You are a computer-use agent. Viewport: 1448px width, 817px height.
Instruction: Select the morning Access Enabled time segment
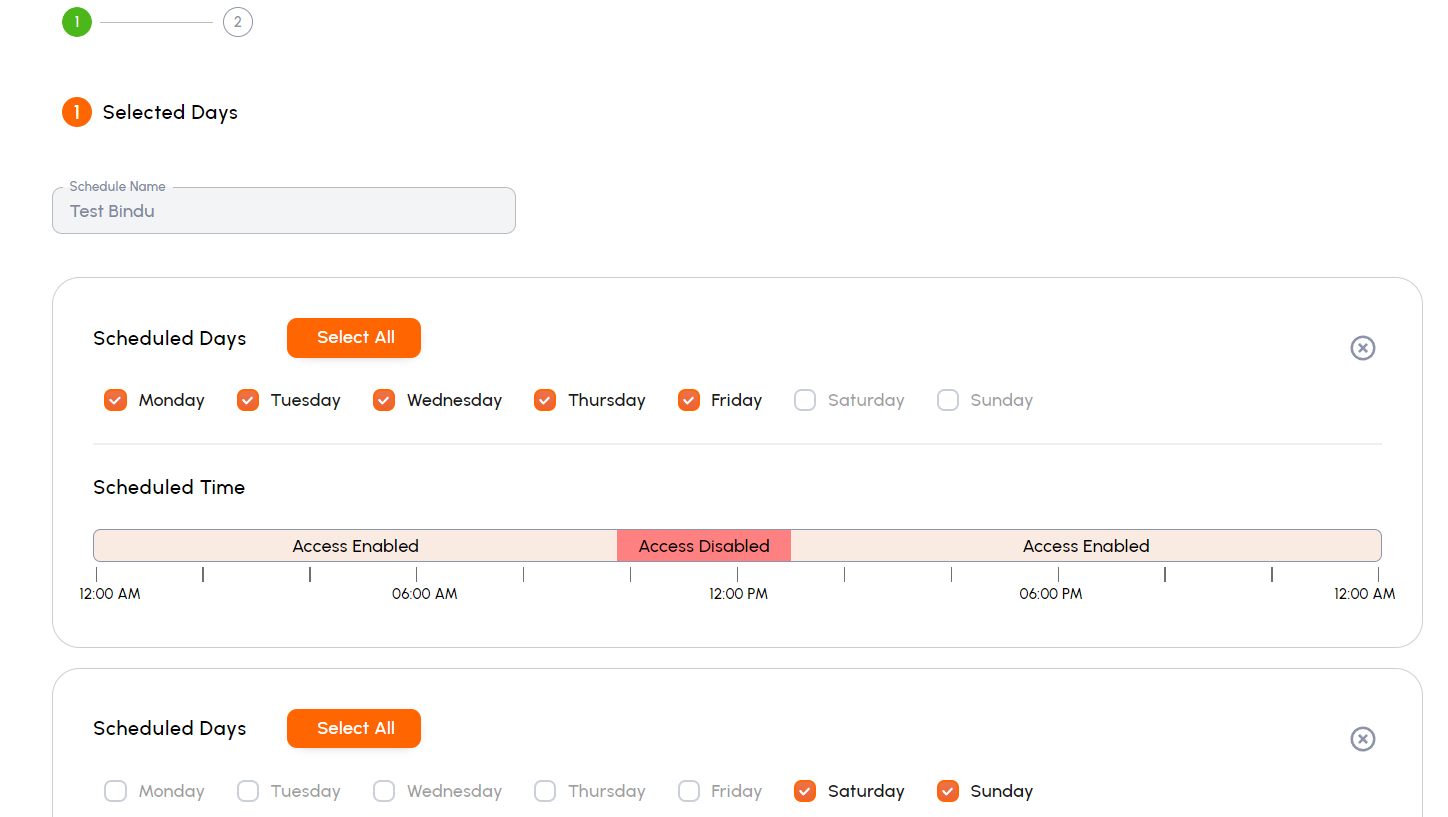[x=355, y=546]
